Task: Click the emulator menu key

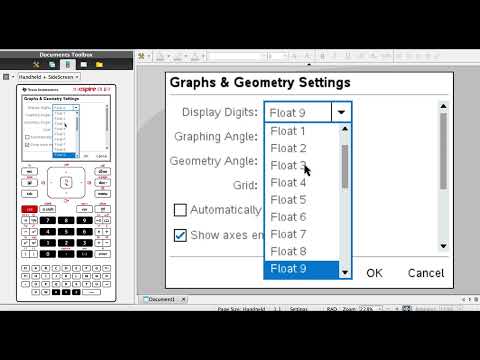Action: click(x=102, y=193)
